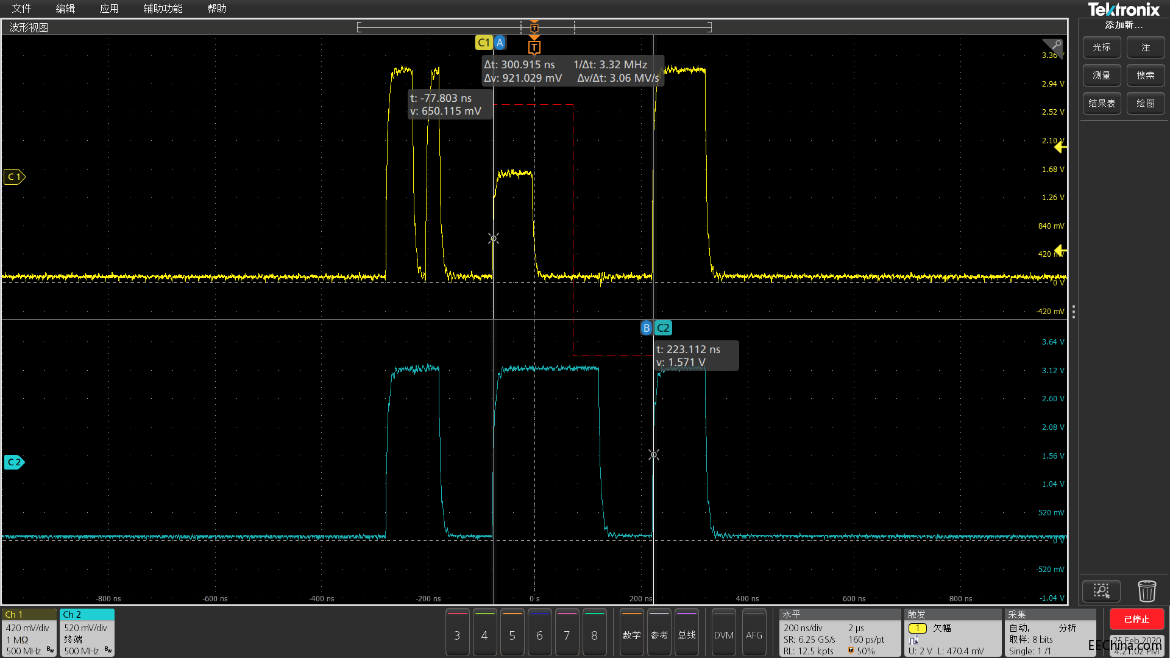Add a new 测量 measurement
Viewport: 1170px width, 658px height.
pos(1101,75)
